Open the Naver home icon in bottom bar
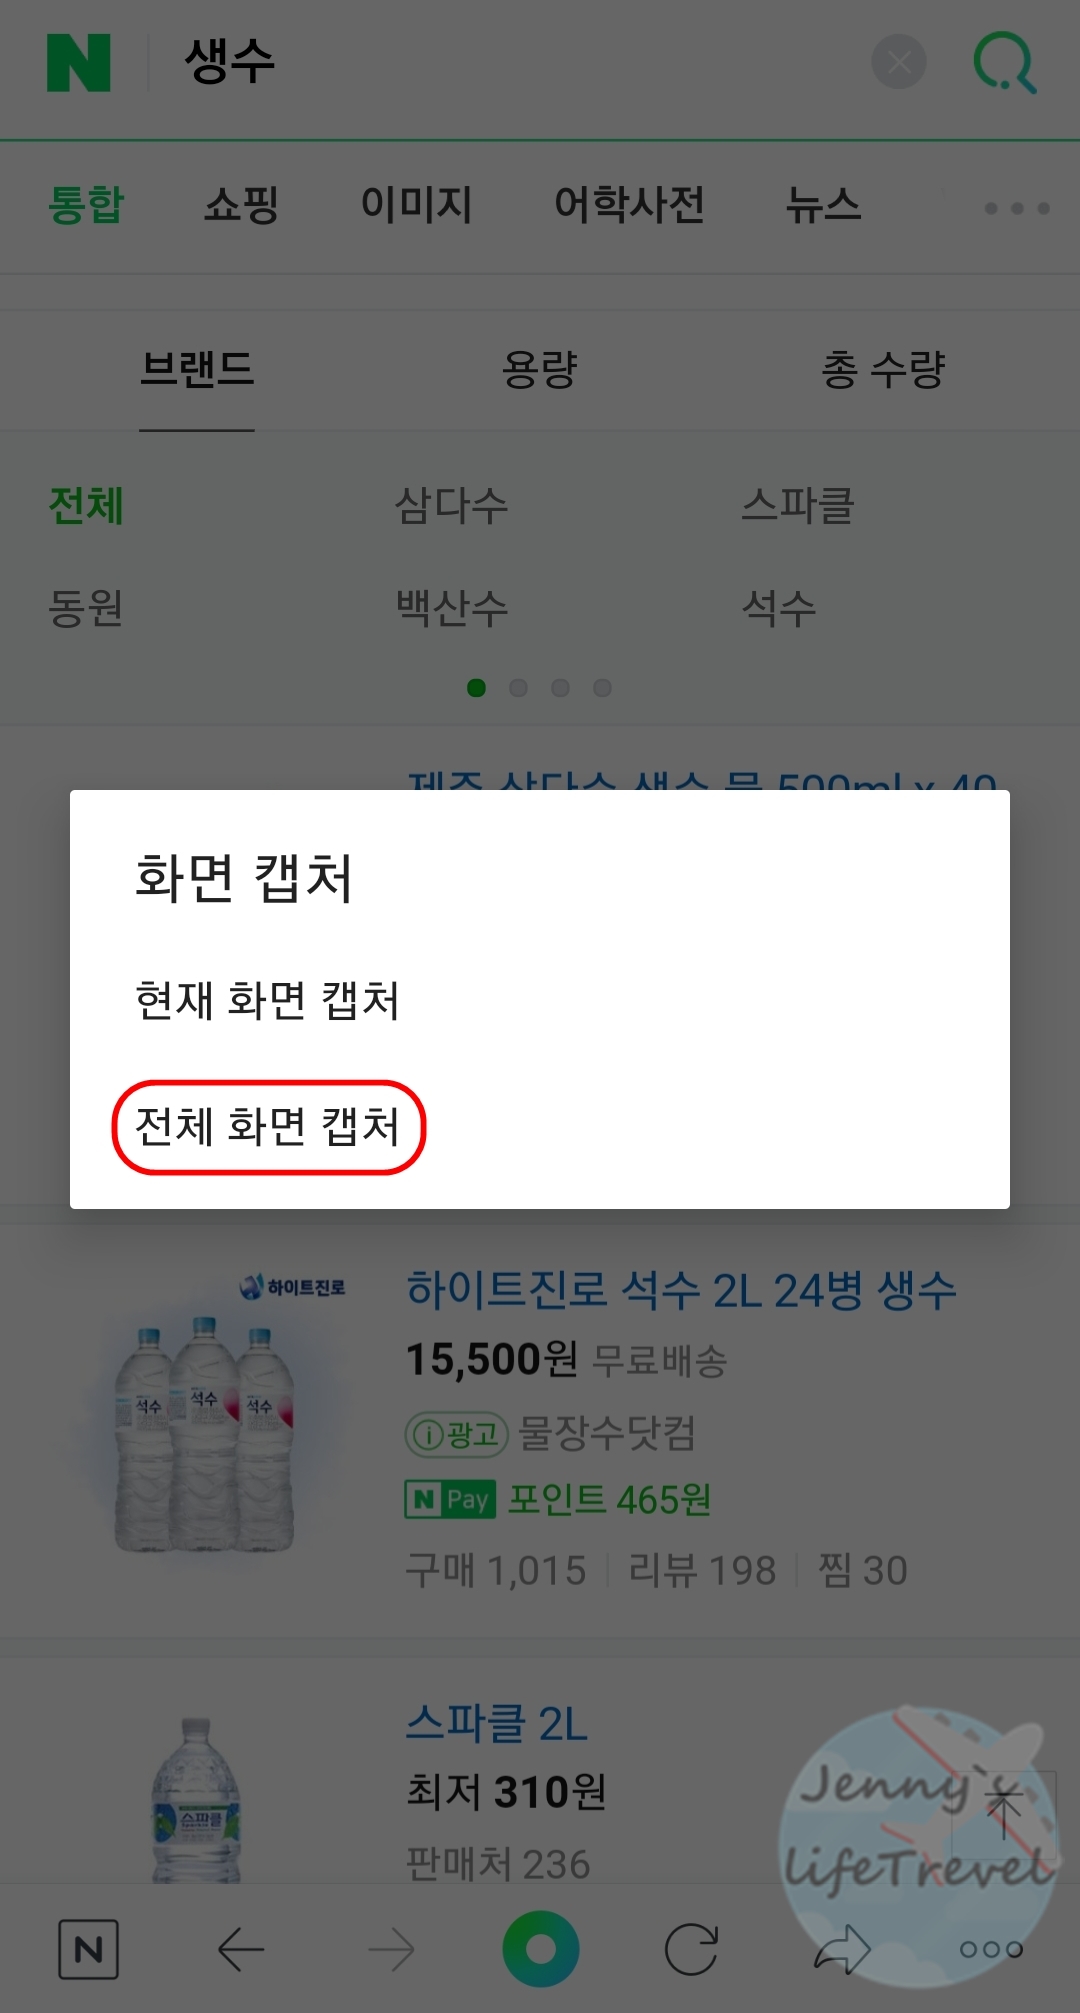The height and width of the screenshot is (2013, 1080). [x=88, y=1949]
